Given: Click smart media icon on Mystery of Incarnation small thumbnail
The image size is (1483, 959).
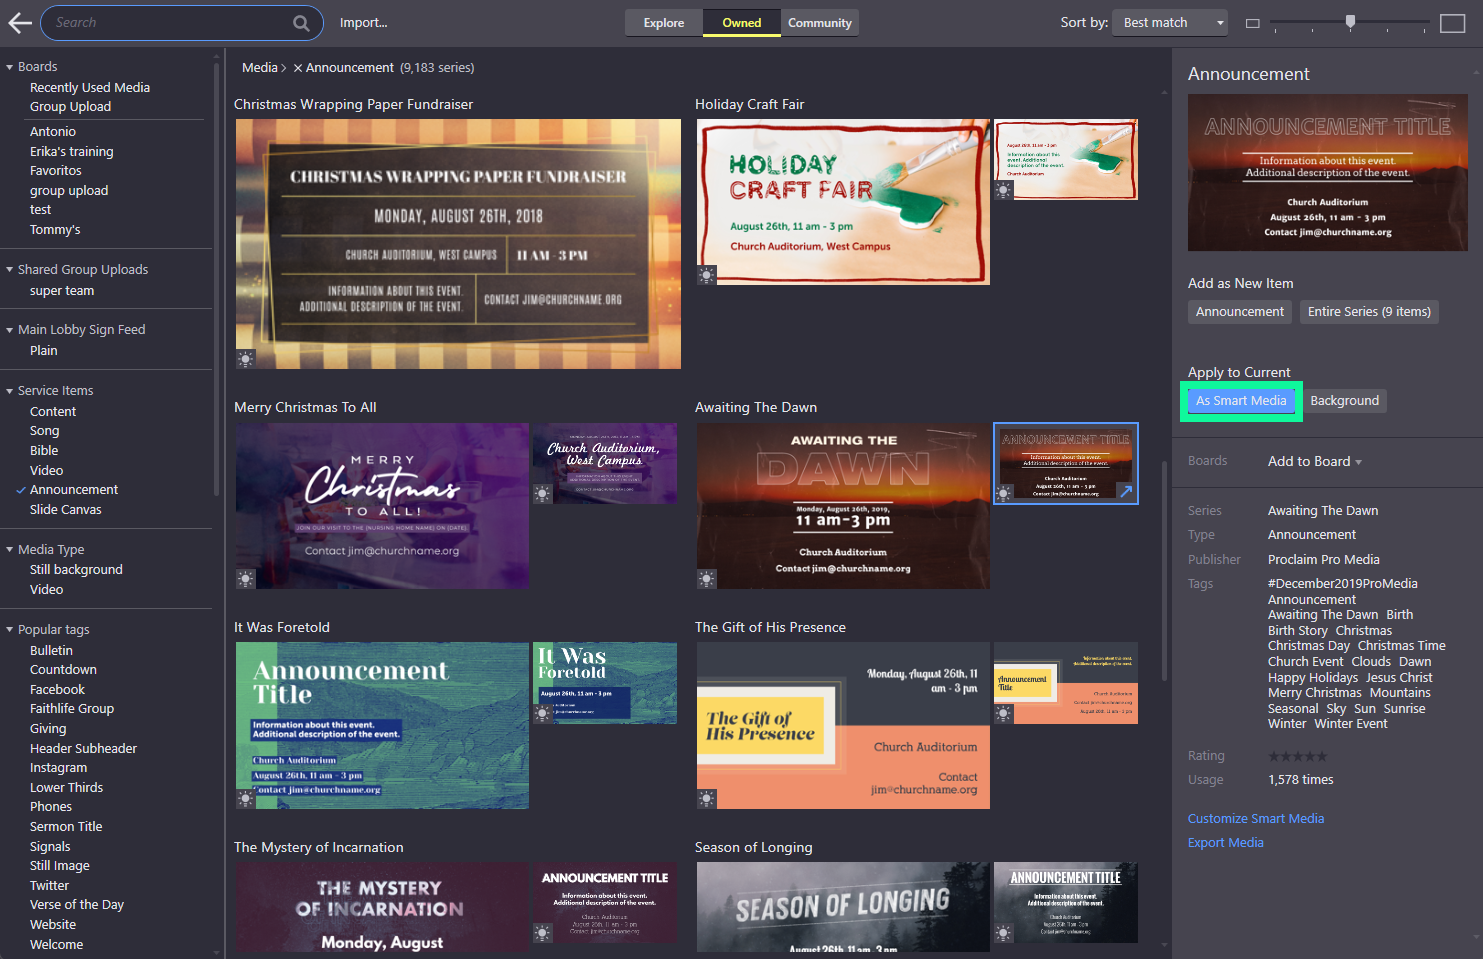Looking at the screenshot, I should coord(543,933).
